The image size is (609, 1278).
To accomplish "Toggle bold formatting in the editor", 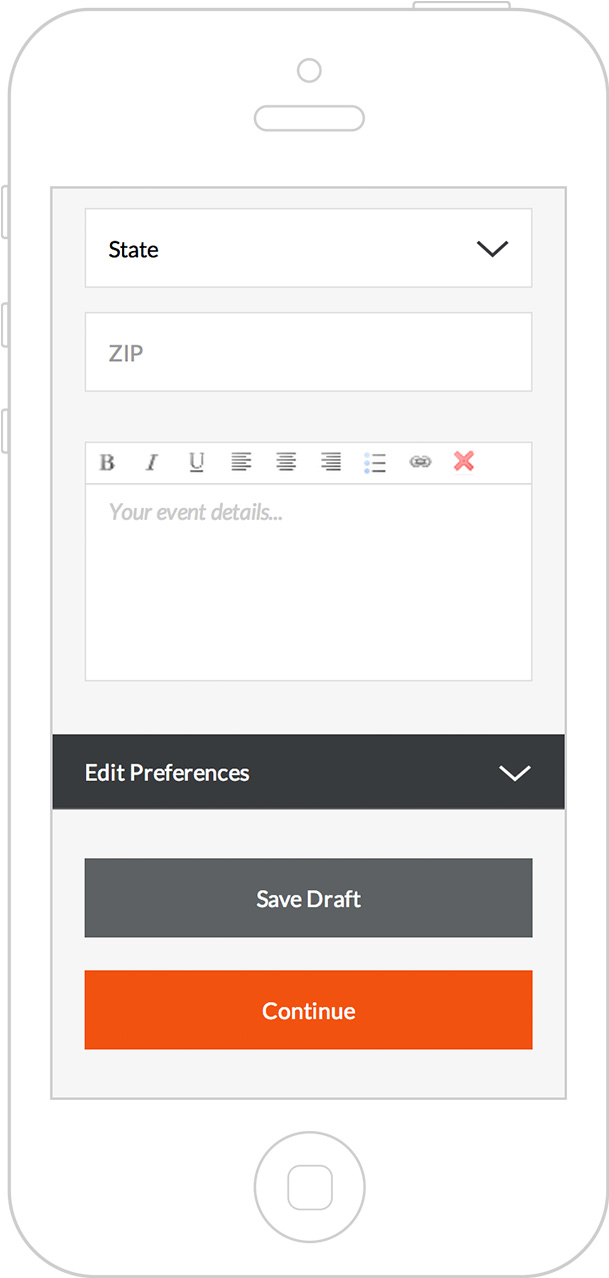I will [x=107, y=462].
